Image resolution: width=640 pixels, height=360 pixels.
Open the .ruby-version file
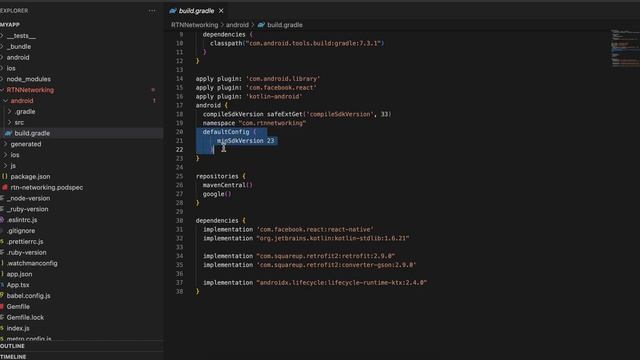point(27,252)
